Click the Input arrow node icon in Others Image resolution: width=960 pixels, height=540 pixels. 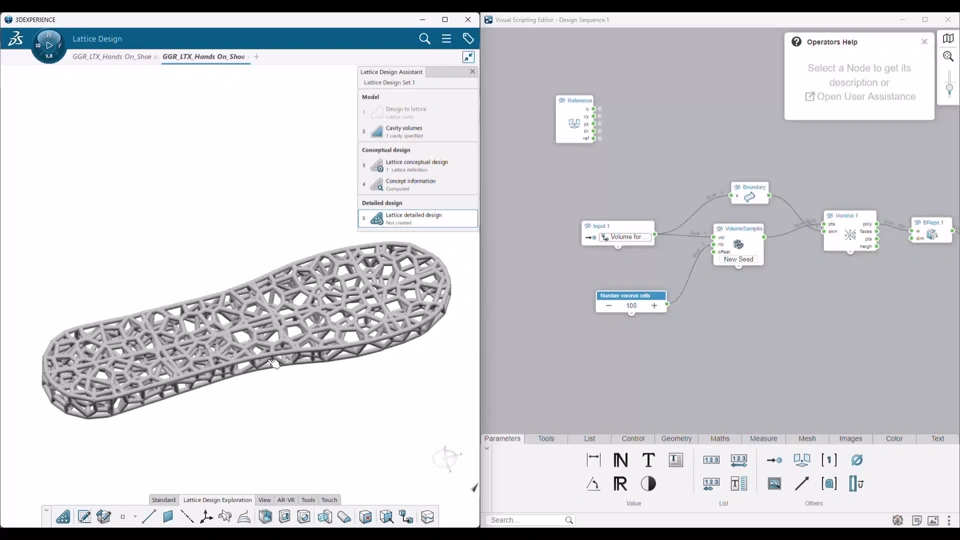pos(774,460)
